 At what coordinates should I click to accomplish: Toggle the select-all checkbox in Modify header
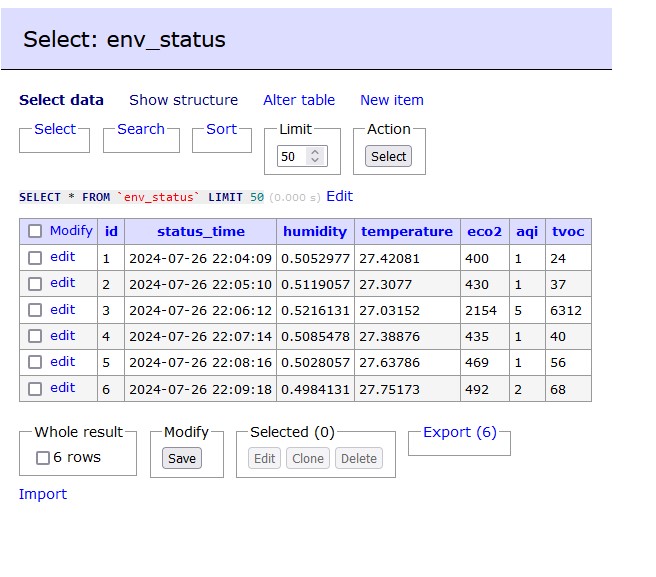(x=35, y=231)
